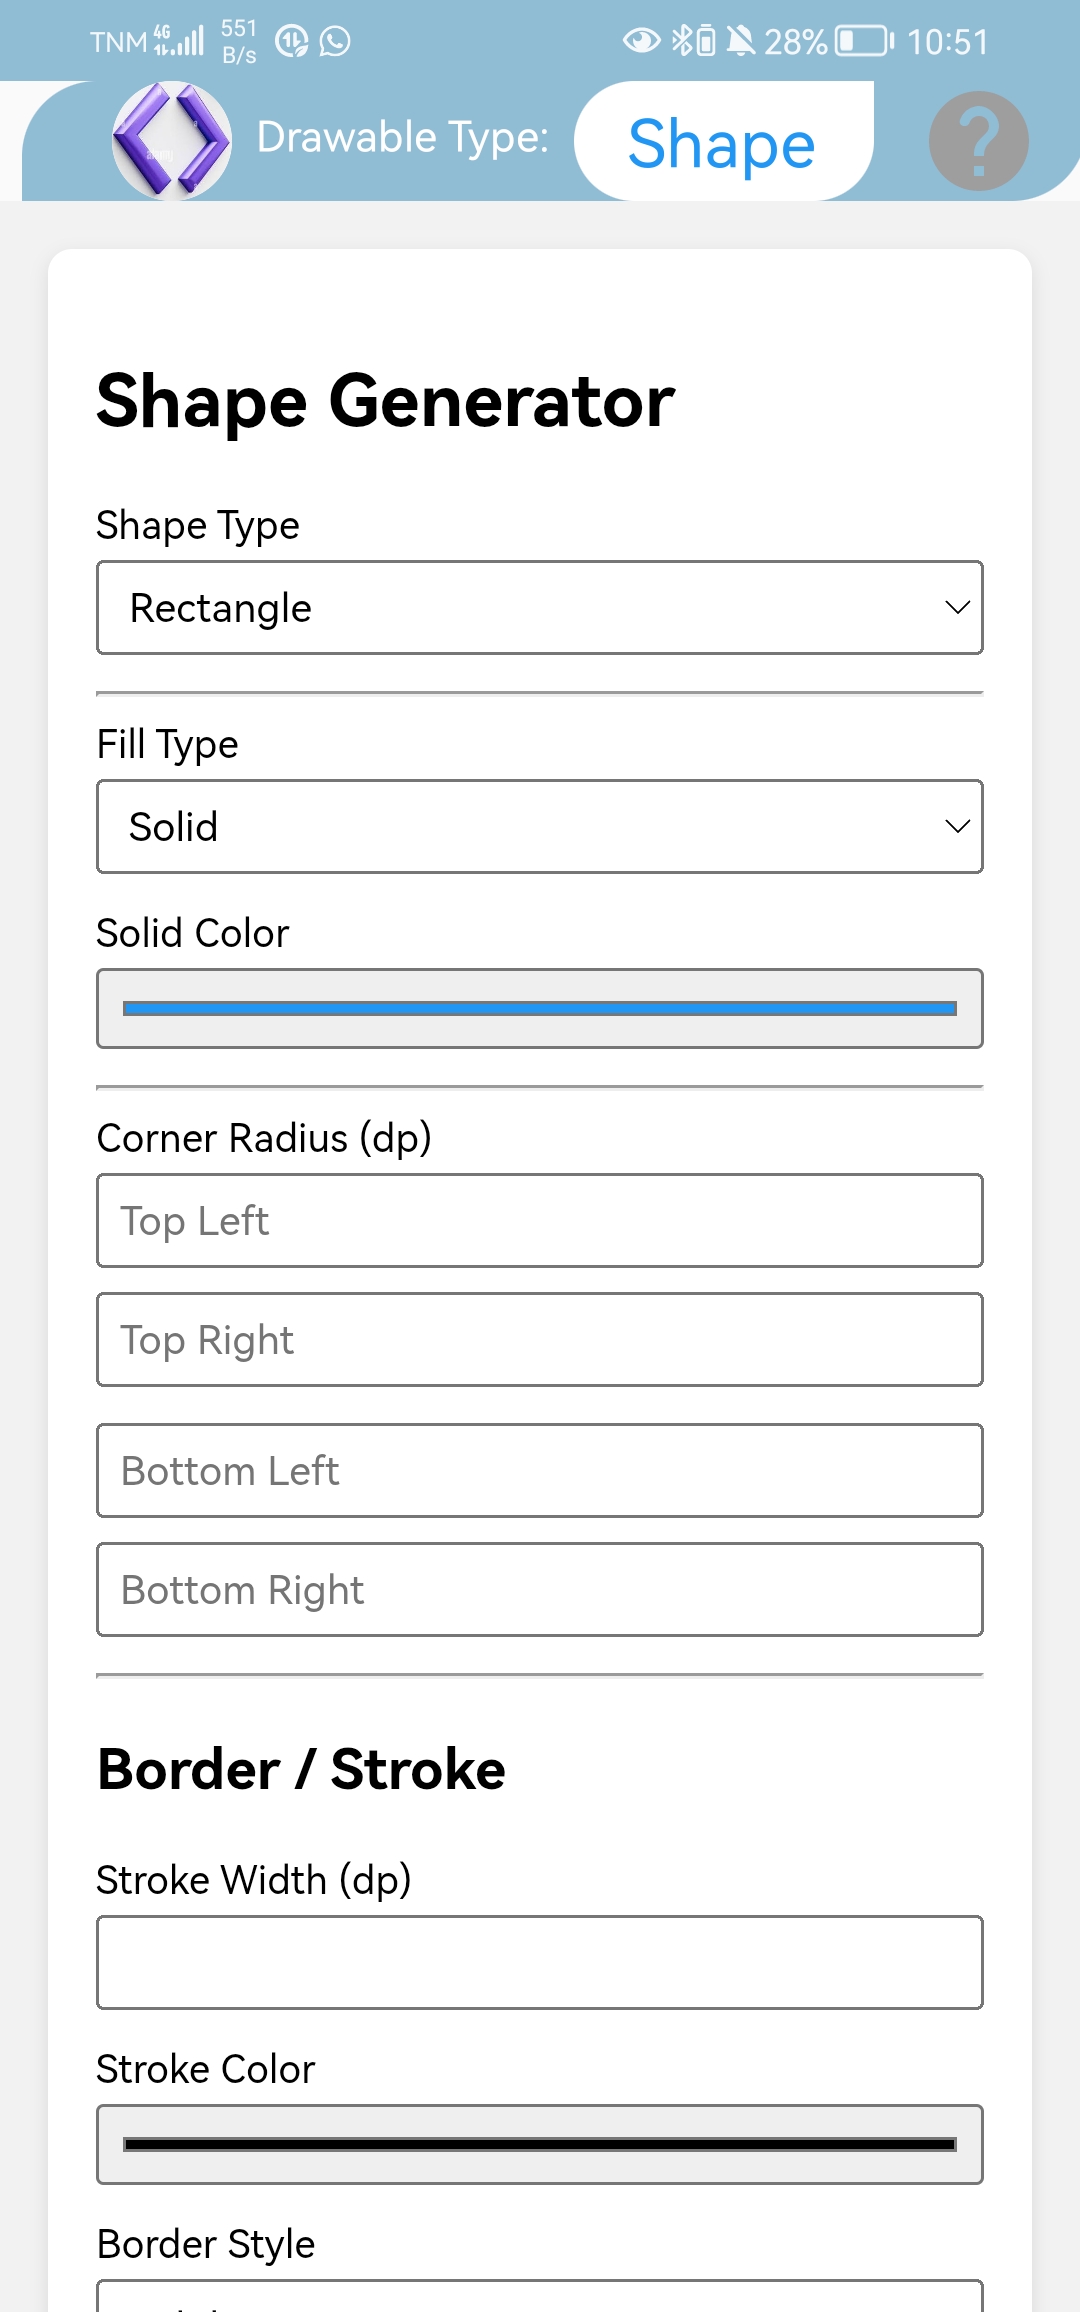Click the Bottom Right radius input
The image size is (1080, 2312).
(x=540, y=1590)
